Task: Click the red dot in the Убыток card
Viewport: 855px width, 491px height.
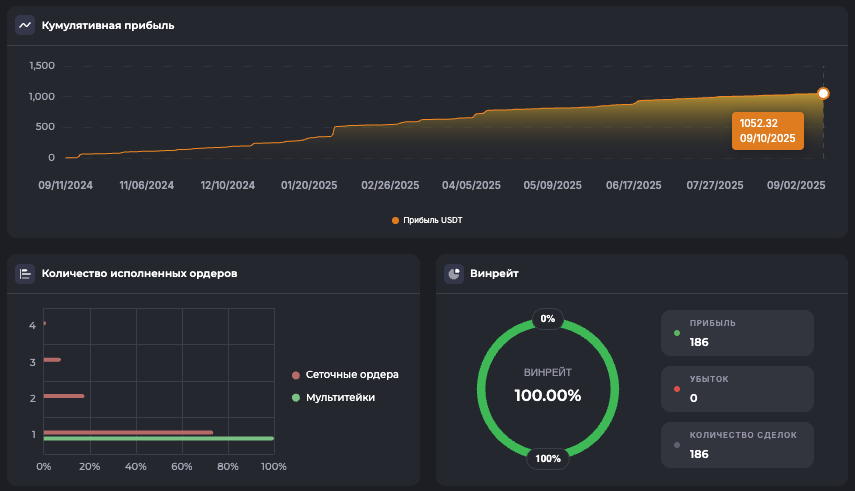Action: [677, 388]
